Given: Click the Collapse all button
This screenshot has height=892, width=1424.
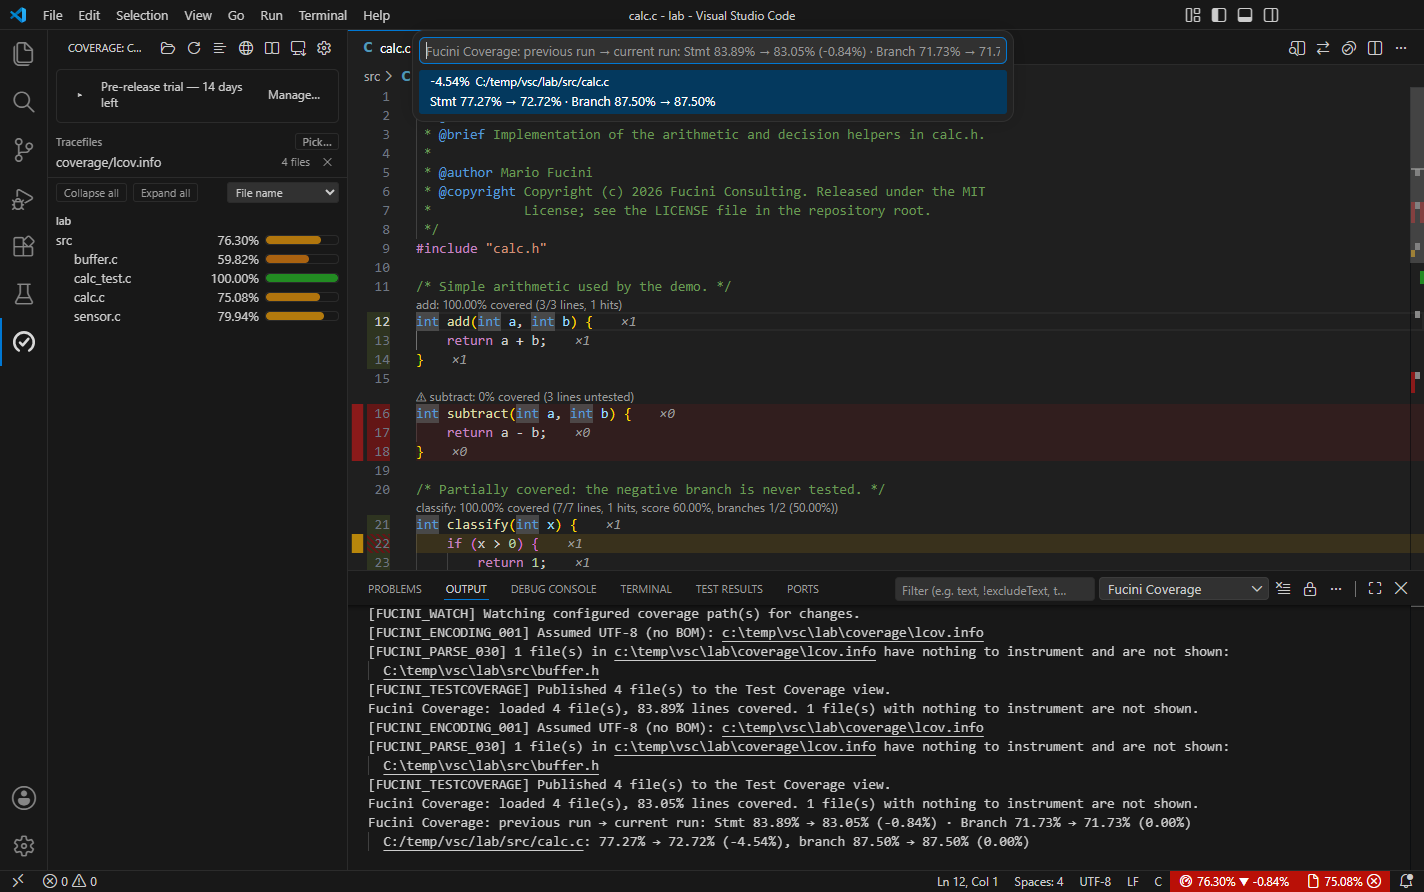Looking at the screenshot, I should (92, 193).
